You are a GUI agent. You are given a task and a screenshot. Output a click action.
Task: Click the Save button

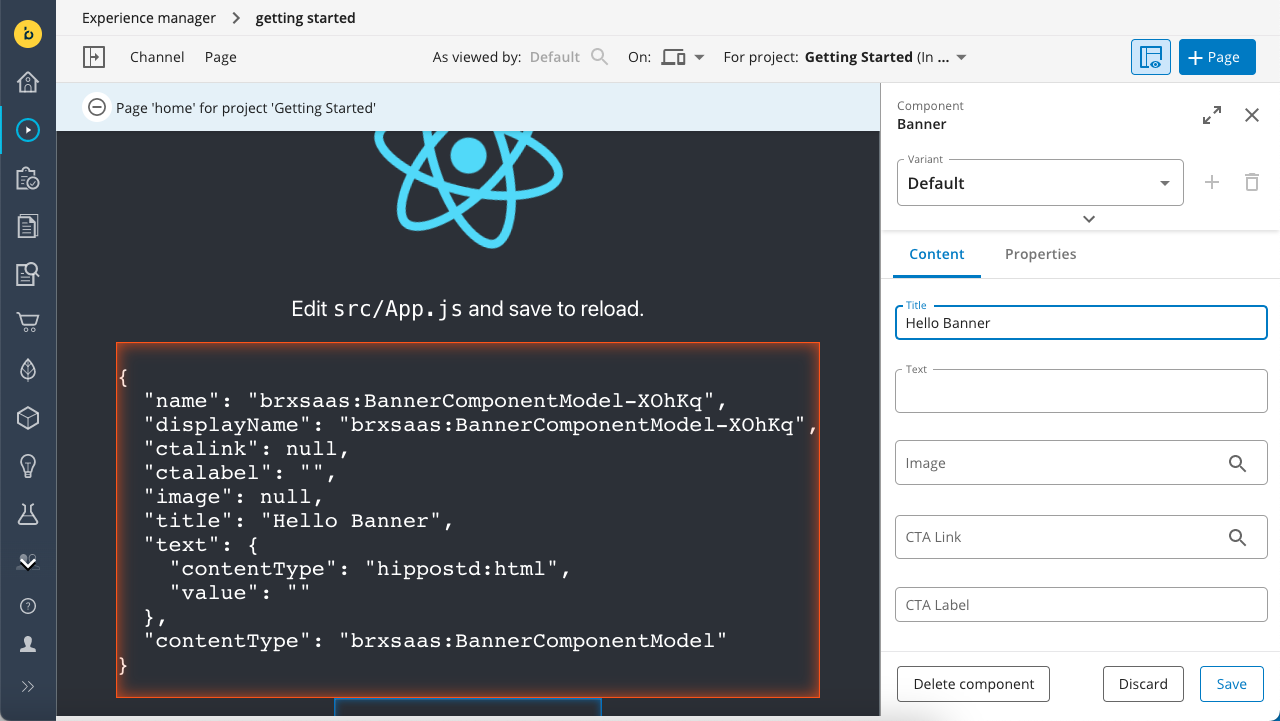(x=1231, y=684)
